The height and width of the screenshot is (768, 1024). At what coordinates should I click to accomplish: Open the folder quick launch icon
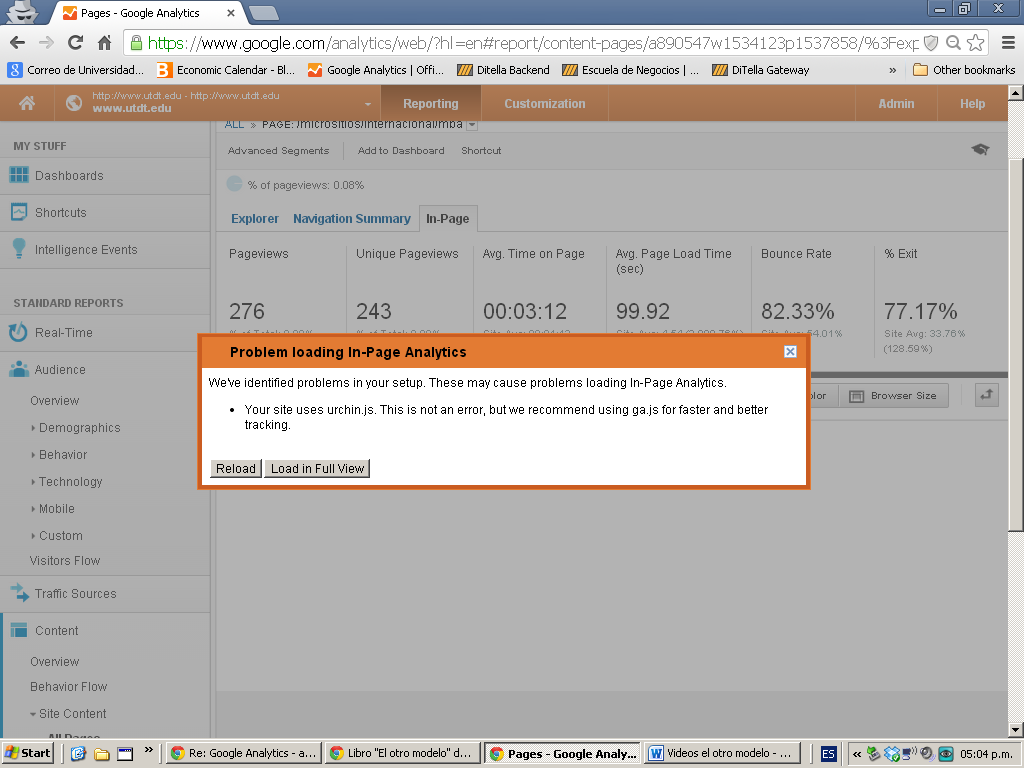click(102, 754)
